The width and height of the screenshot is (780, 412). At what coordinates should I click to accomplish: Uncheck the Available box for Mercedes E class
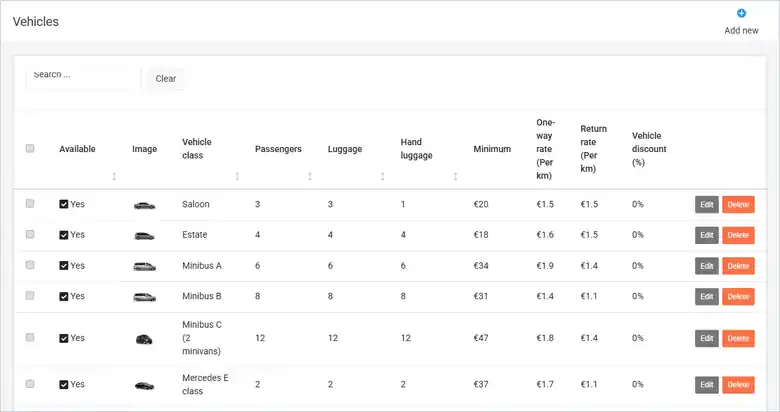click(x=64, y=385)
